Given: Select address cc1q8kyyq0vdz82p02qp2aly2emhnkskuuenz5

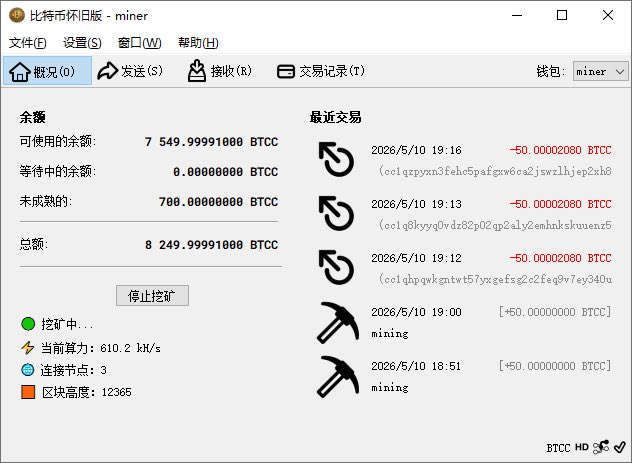Looking at the screenshot, I should coord(495,225).
